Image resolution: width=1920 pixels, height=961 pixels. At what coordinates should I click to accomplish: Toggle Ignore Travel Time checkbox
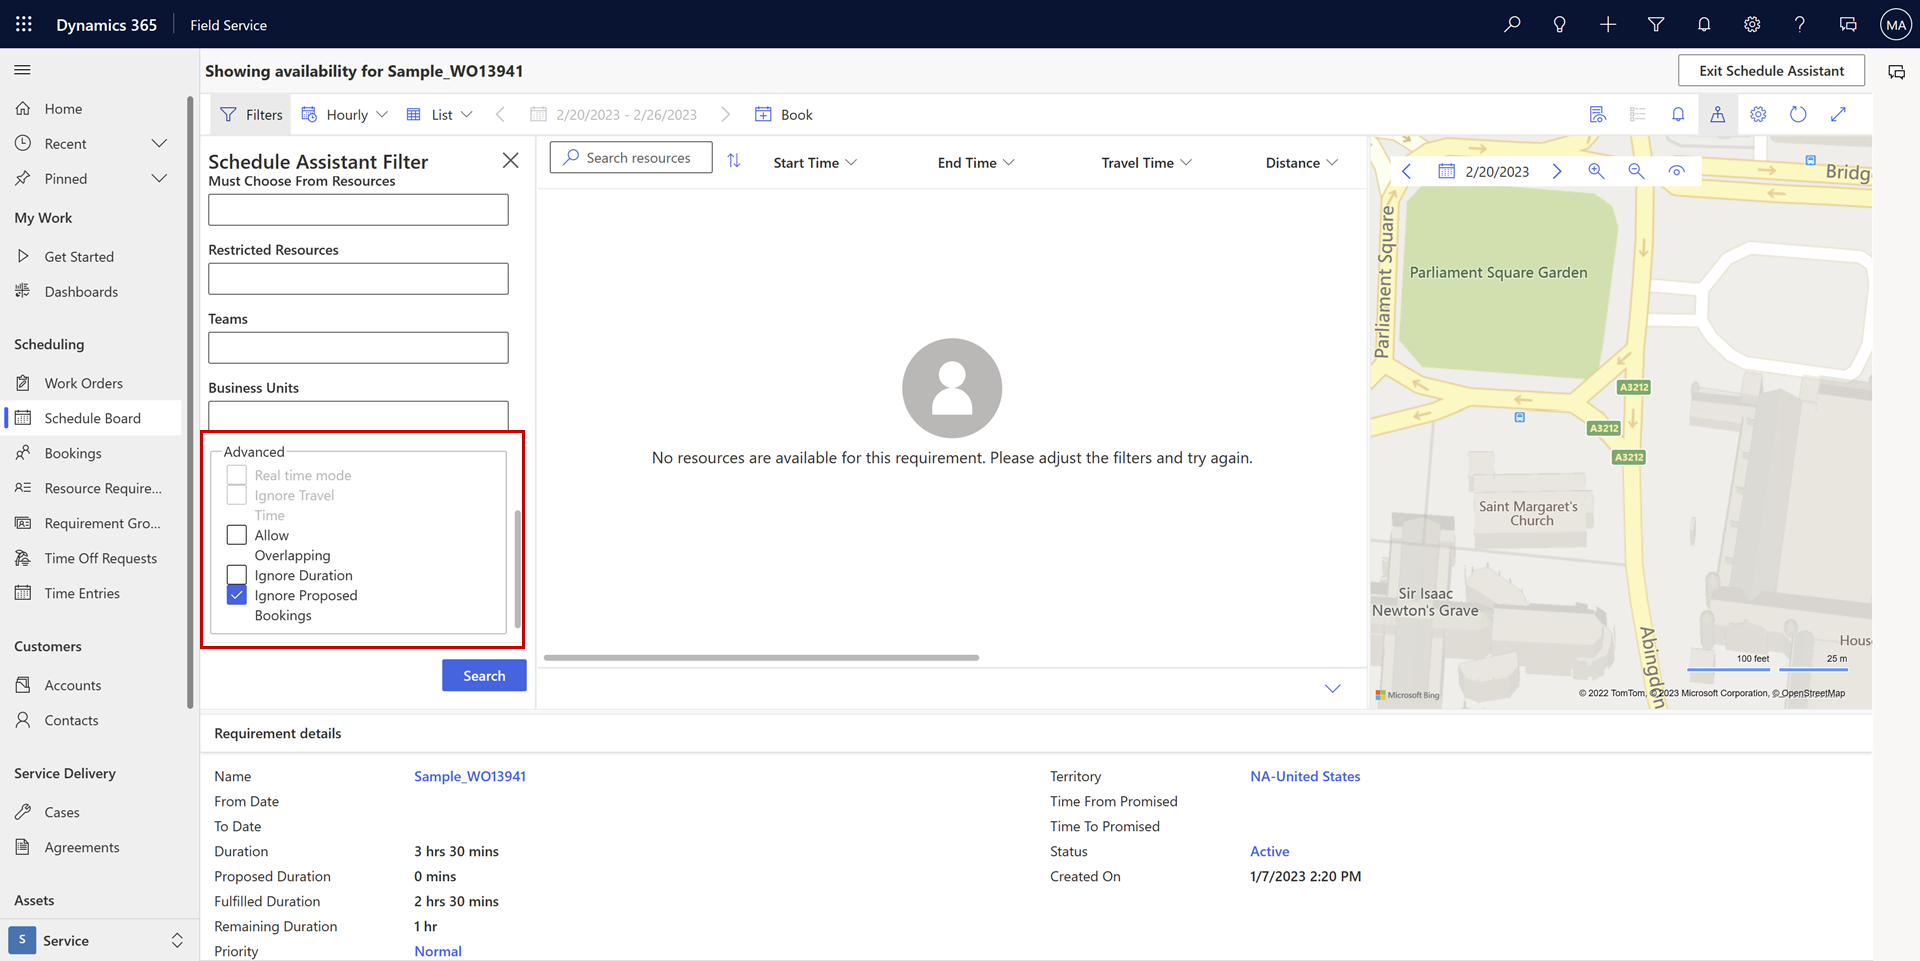tap(237, 495)
